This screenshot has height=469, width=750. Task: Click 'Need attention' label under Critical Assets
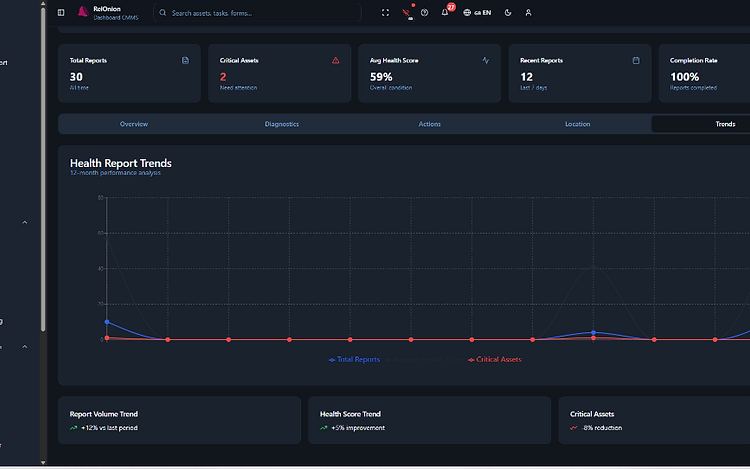coord(238,88)
